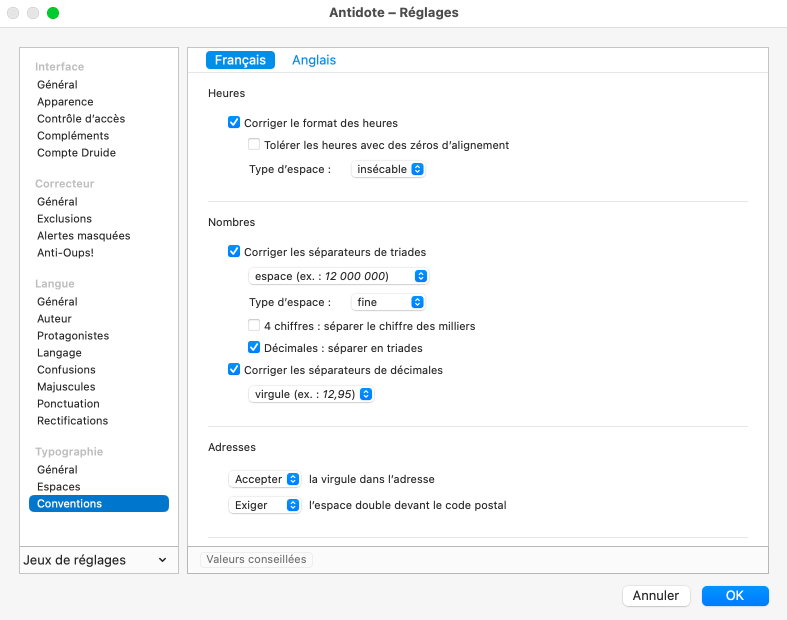Screen dimensions: 787x620
Task: Open the insécable space type dropdown
Action: pos(389,170)
